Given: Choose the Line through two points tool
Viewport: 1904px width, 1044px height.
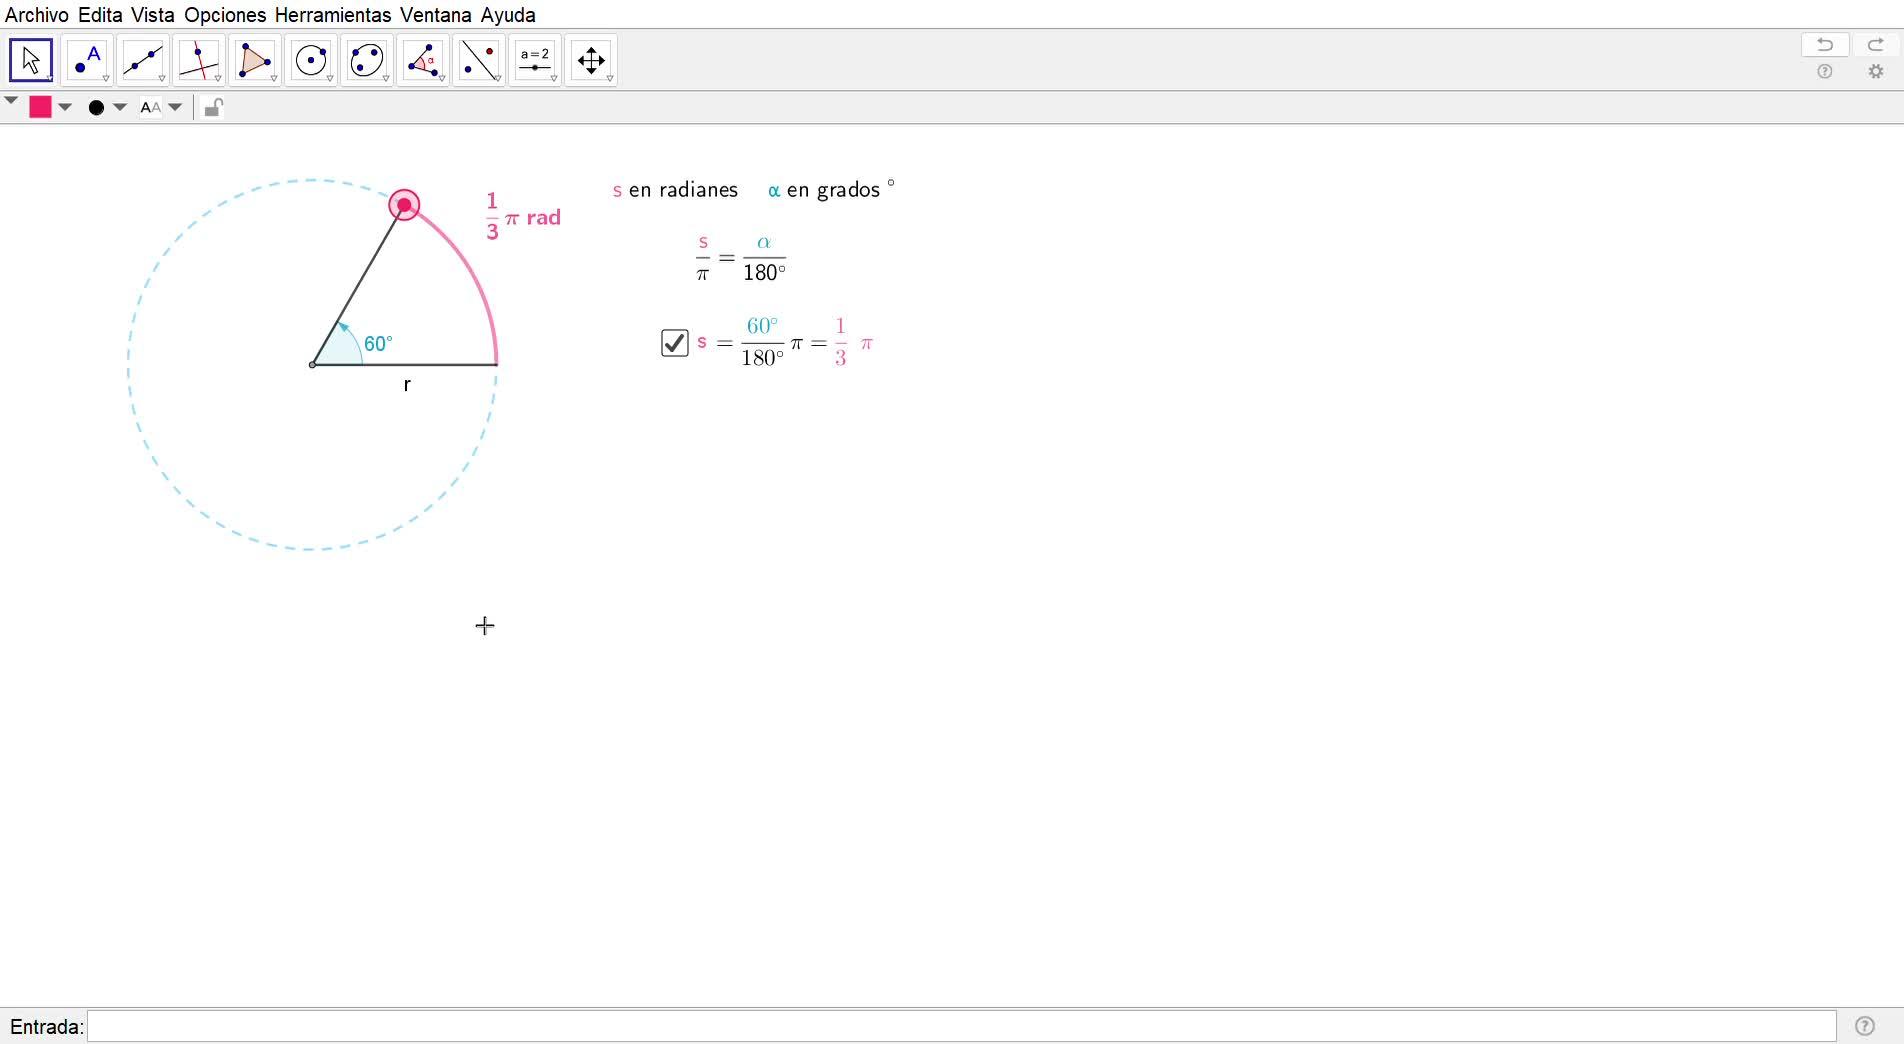Looking at the screenshot, I should click(143, 61).
